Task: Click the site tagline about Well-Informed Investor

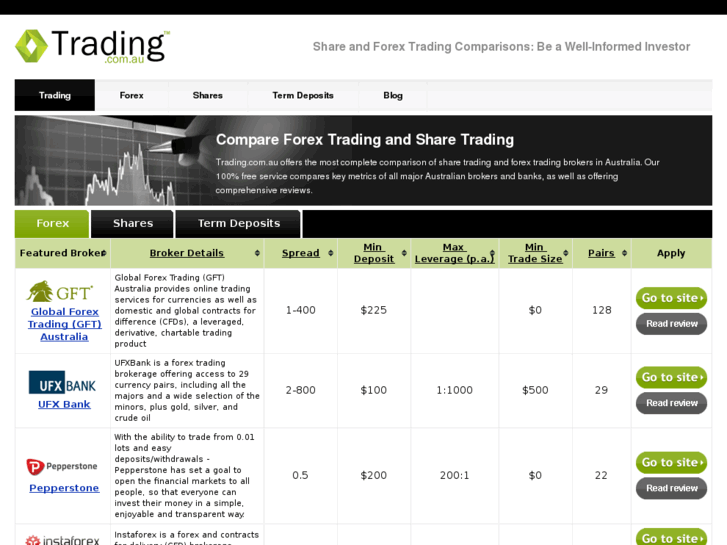Action: coord(501,46)
